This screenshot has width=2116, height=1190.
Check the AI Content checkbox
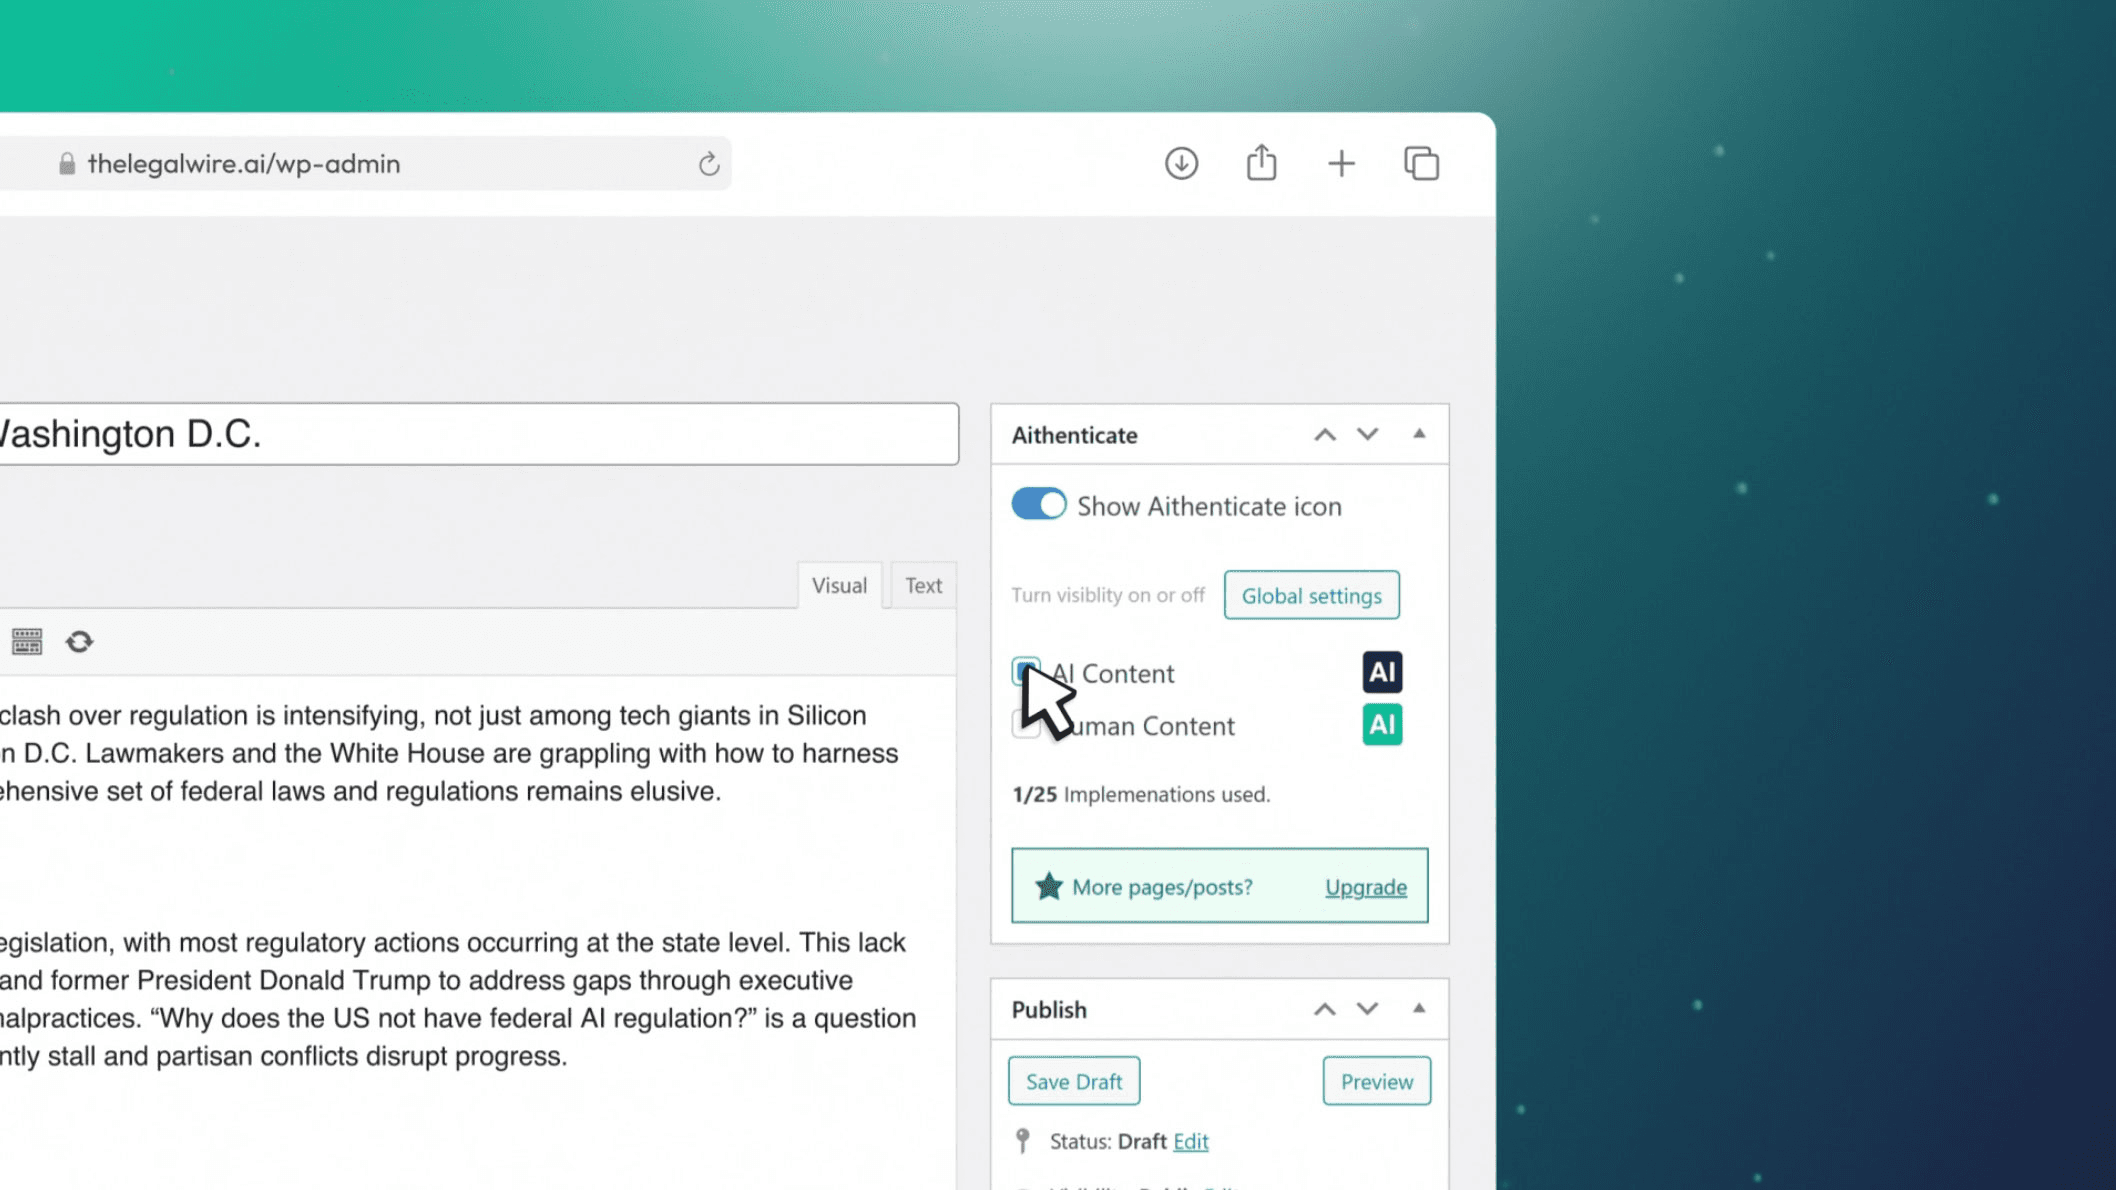(x=1026, y=672)
